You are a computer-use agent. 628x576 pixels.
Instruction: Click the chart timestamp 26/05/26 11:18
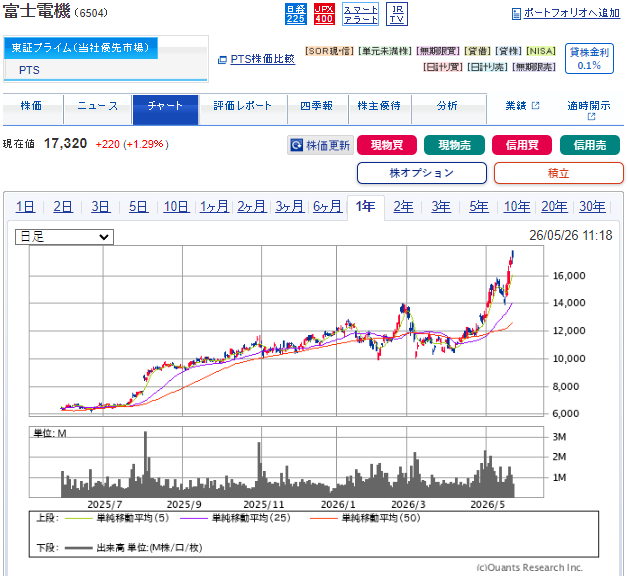(x=571, y=236)
